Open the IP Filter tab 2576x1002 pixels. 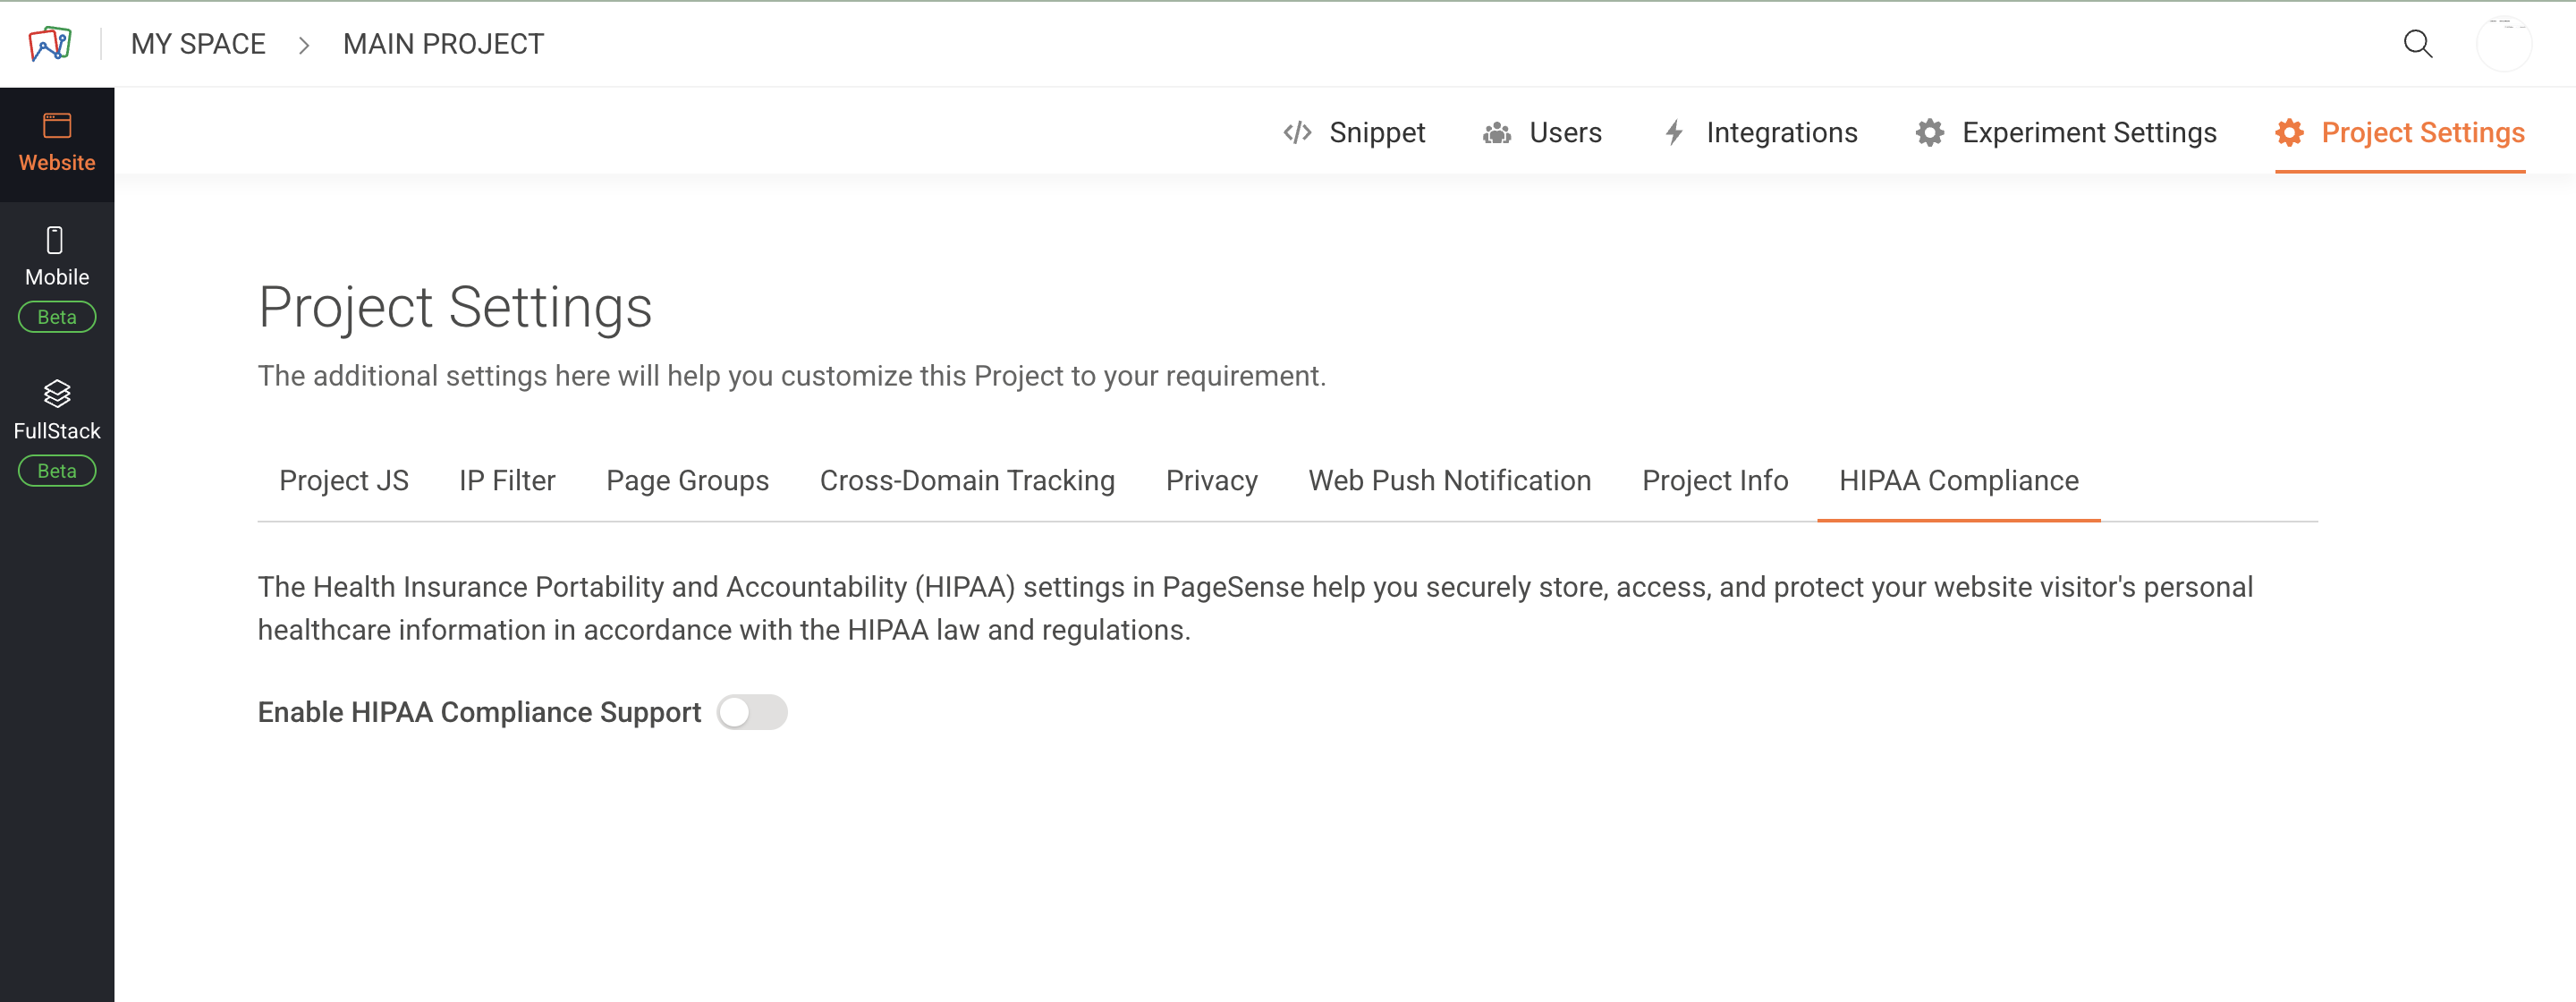click(x=507, y=481)
